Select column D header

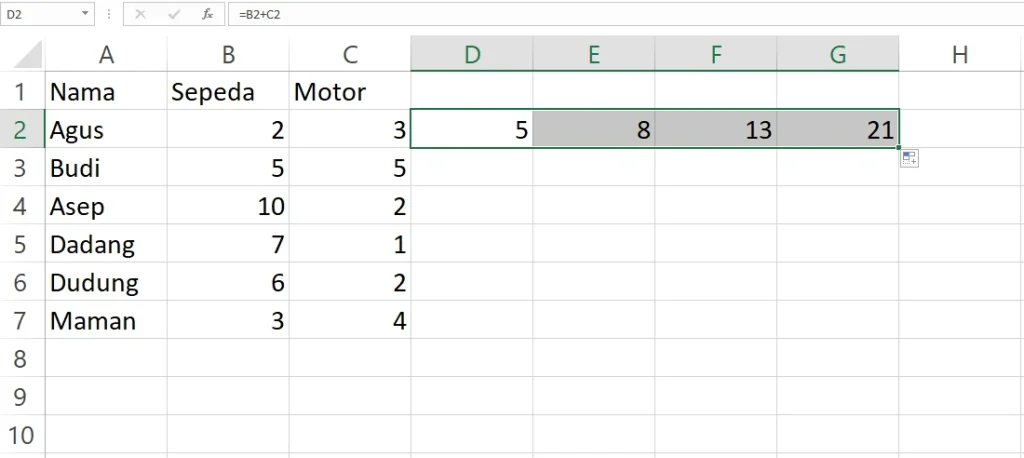coord(472,55)
